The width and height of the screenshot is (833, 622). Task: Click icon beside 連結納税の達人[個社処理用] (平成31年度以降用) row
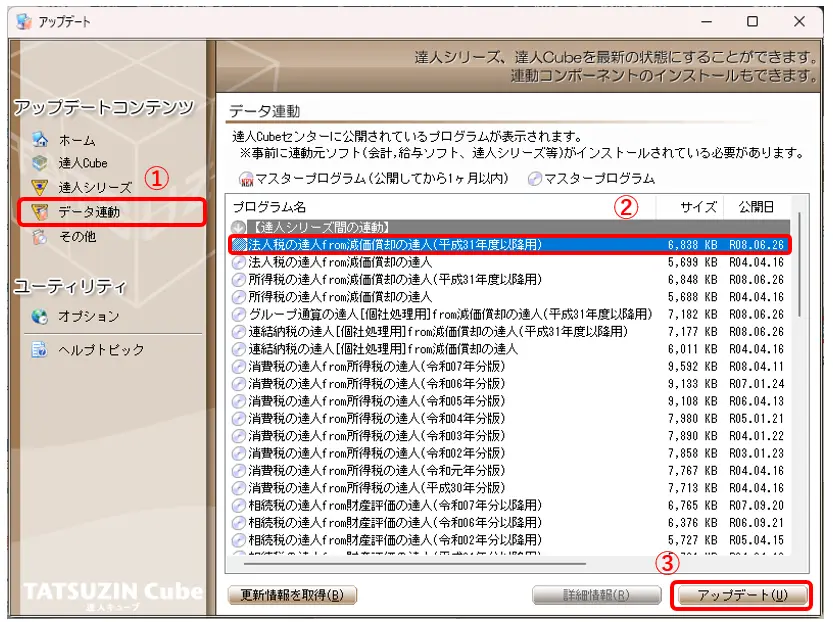[239, 332]
